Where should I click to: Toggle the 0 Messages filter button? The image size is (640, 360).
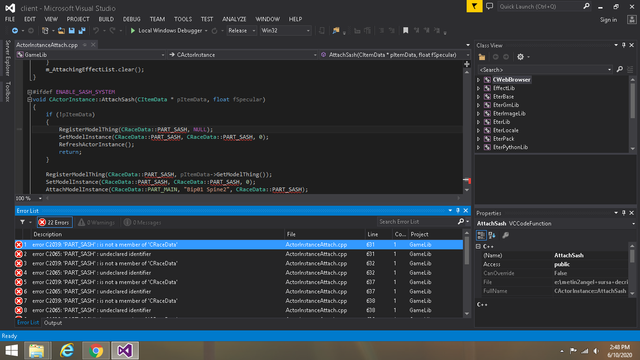pyautogui.click(x=142, y=222)
